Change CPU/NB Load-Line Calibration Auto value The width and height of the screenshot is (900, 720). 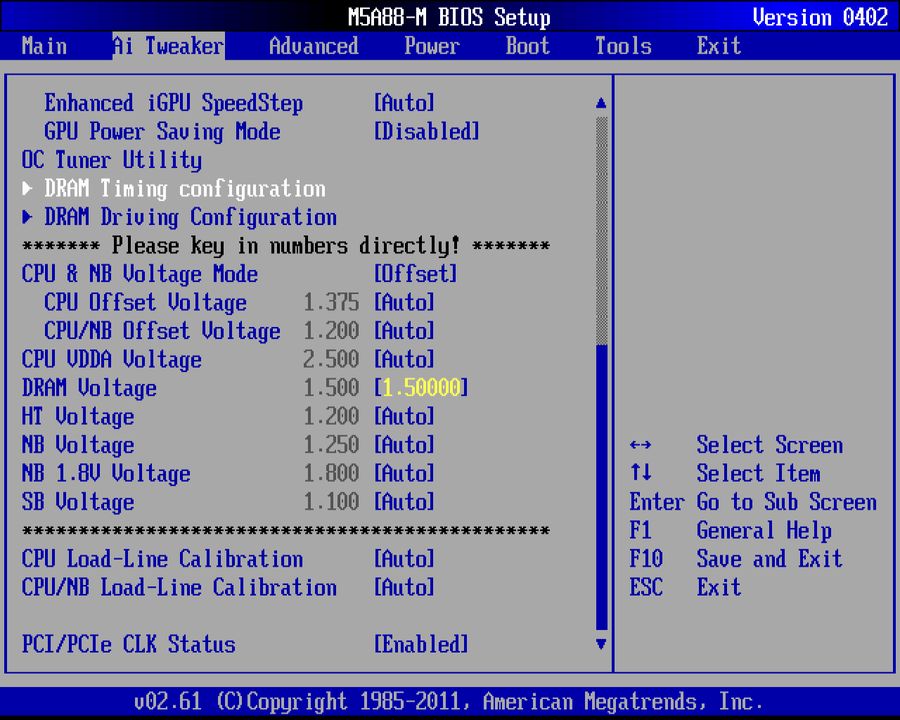[x=404, y=587]
